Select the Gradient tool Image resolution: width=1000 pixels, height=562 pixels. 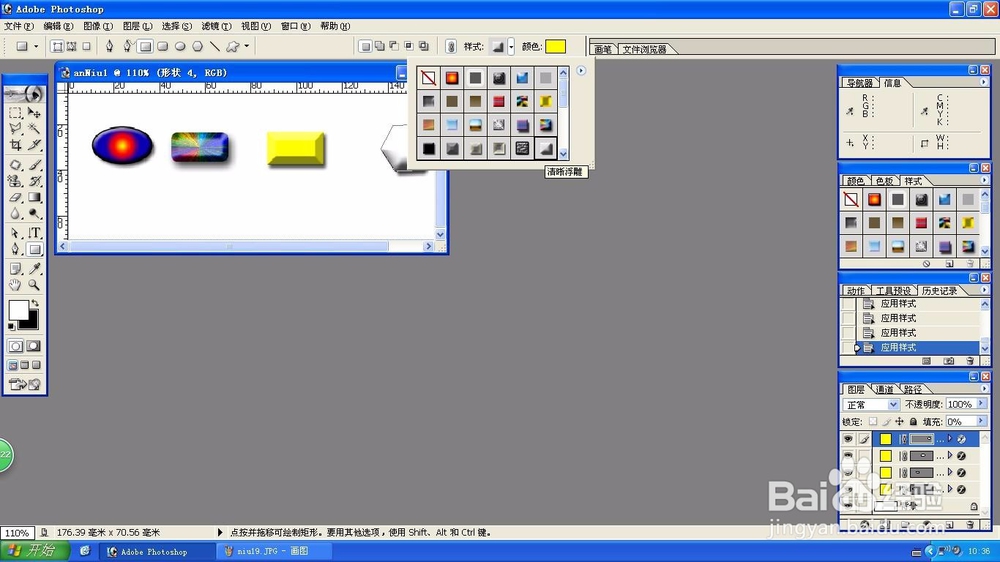(34, 197)
